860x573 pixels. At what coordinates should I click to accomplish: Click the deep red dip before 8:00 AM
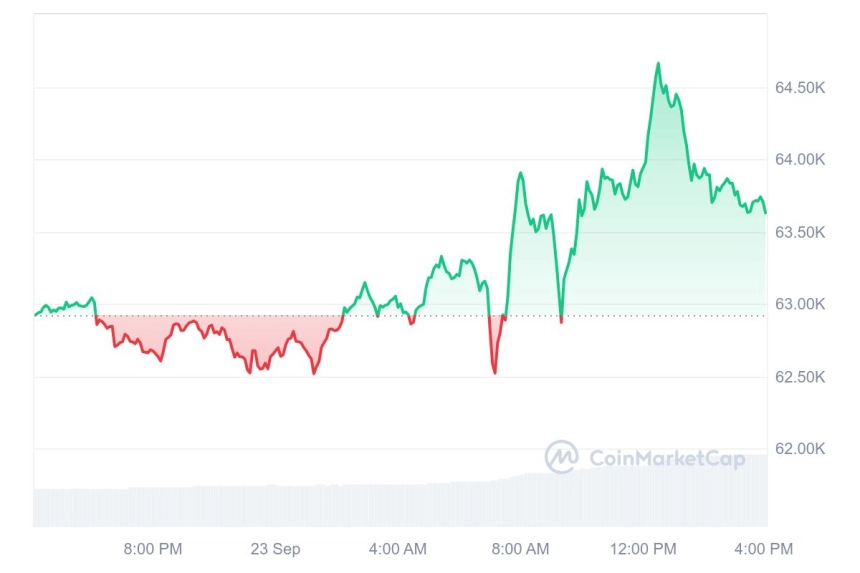[x=495, y=372]
